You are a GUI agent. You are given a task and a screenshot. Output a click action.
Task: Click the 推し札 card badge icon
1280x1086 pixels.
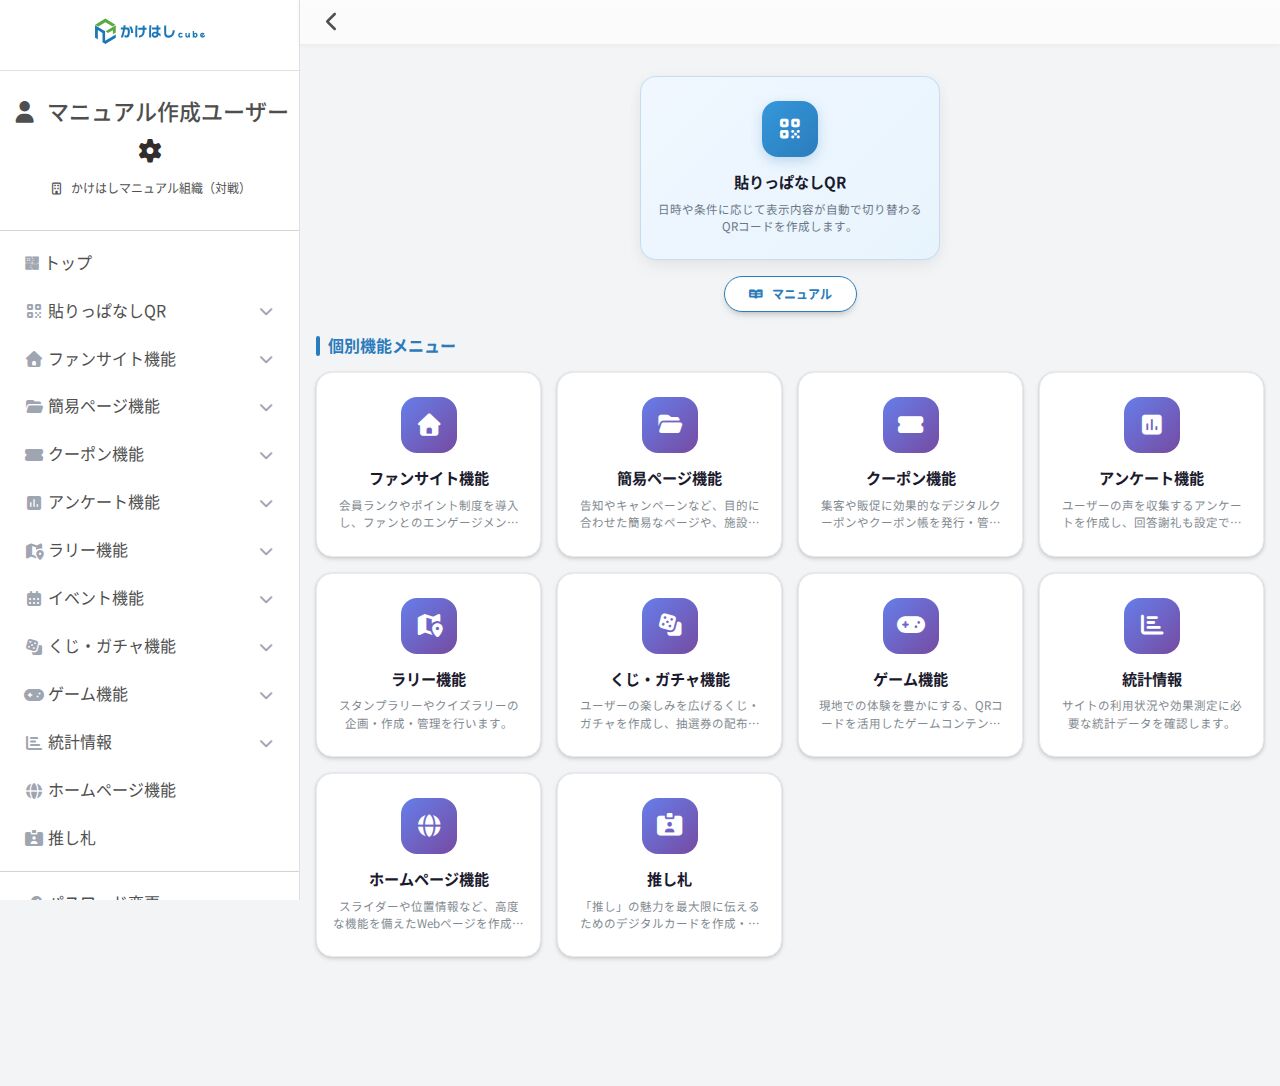[670, 826]
